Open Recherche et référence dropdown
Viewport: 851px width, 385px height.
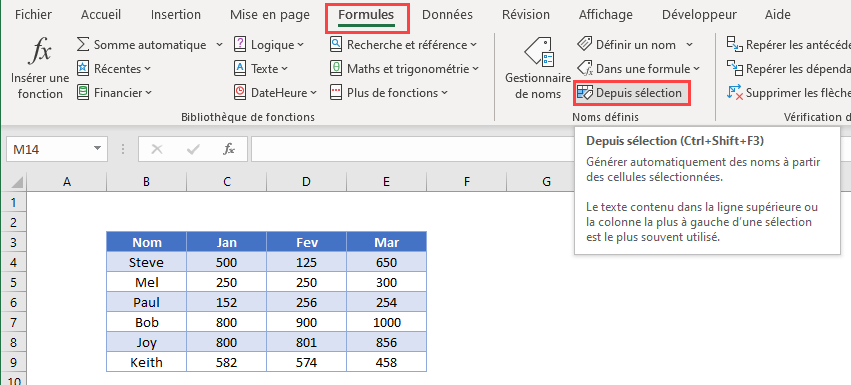[x=404, y=45]
